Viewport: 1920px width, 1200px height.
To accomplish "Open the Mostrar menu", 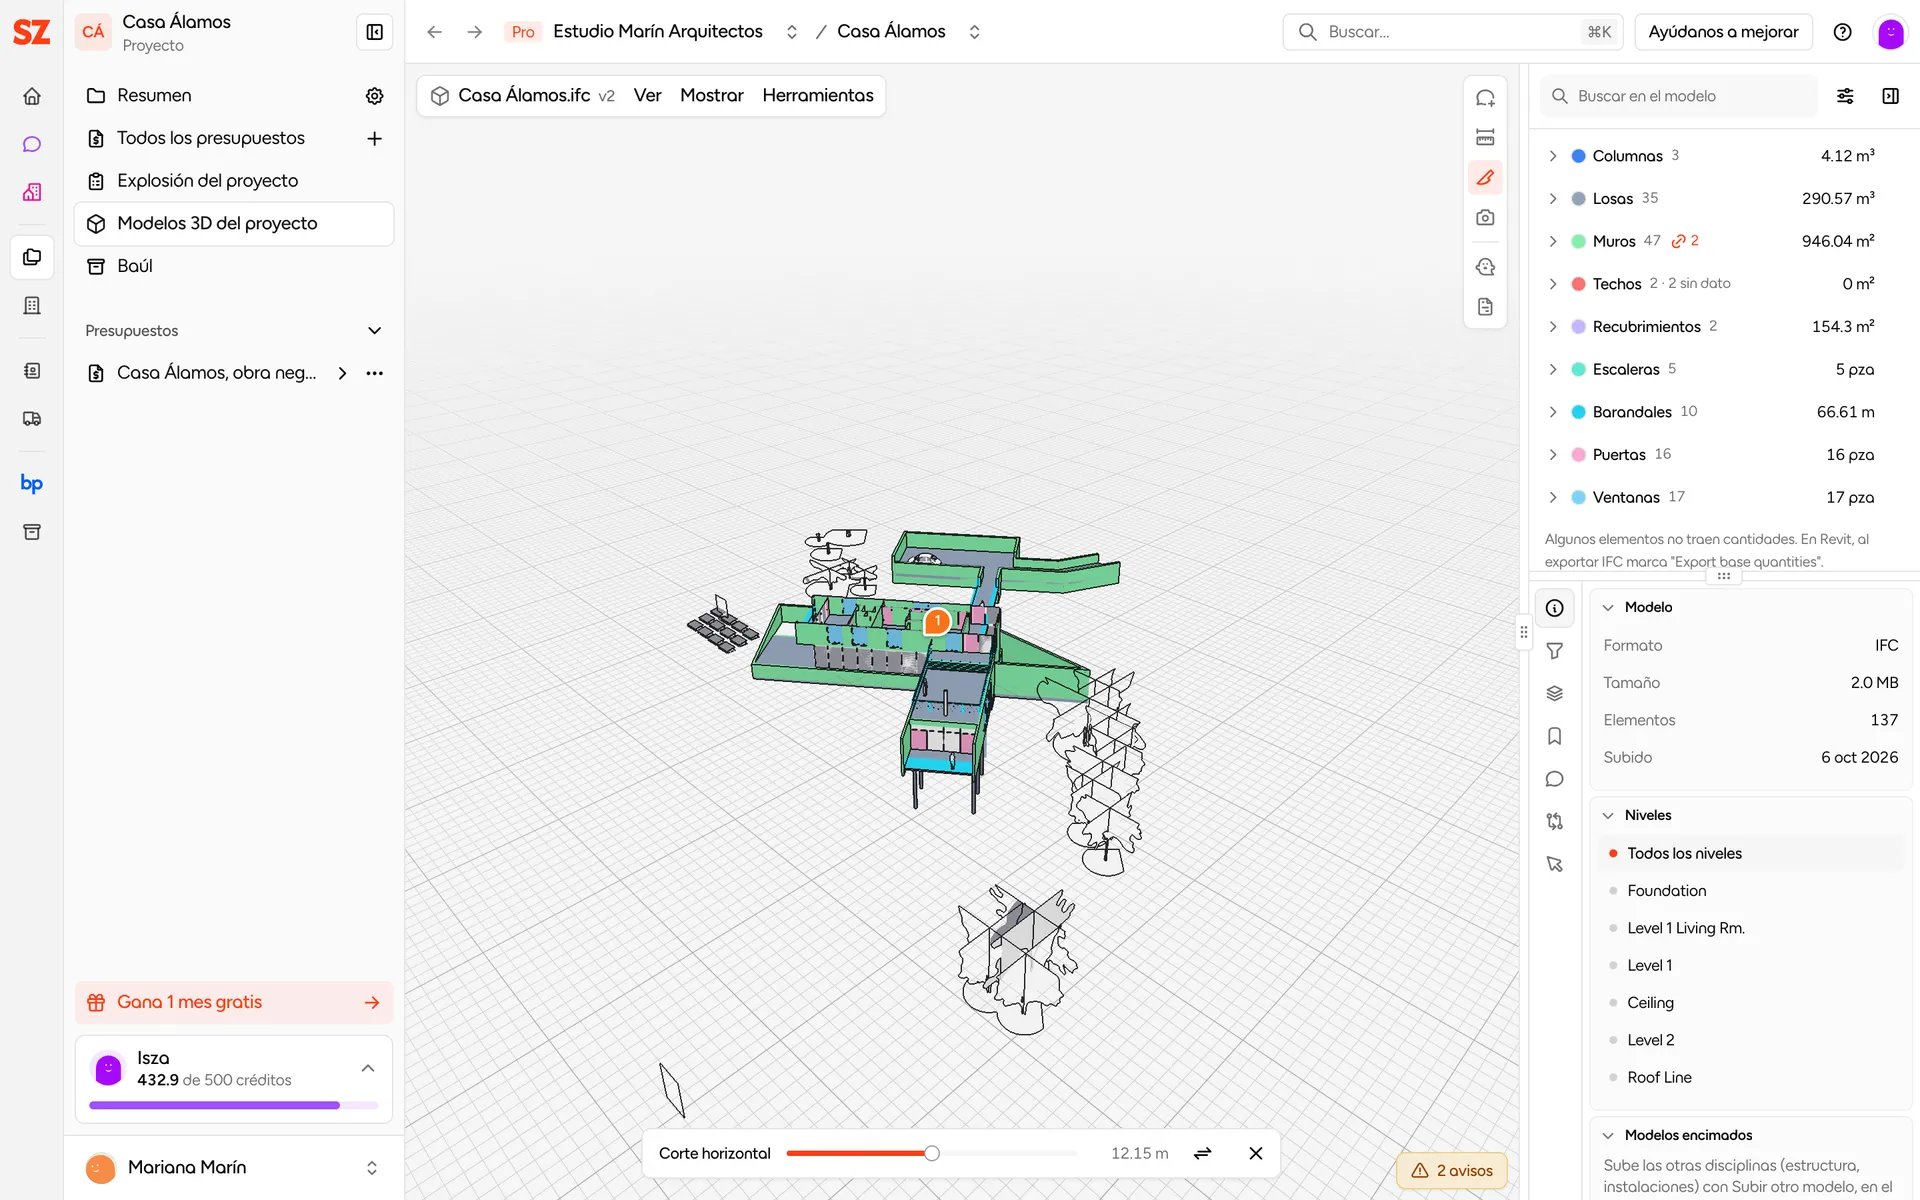I will (712, 96).
